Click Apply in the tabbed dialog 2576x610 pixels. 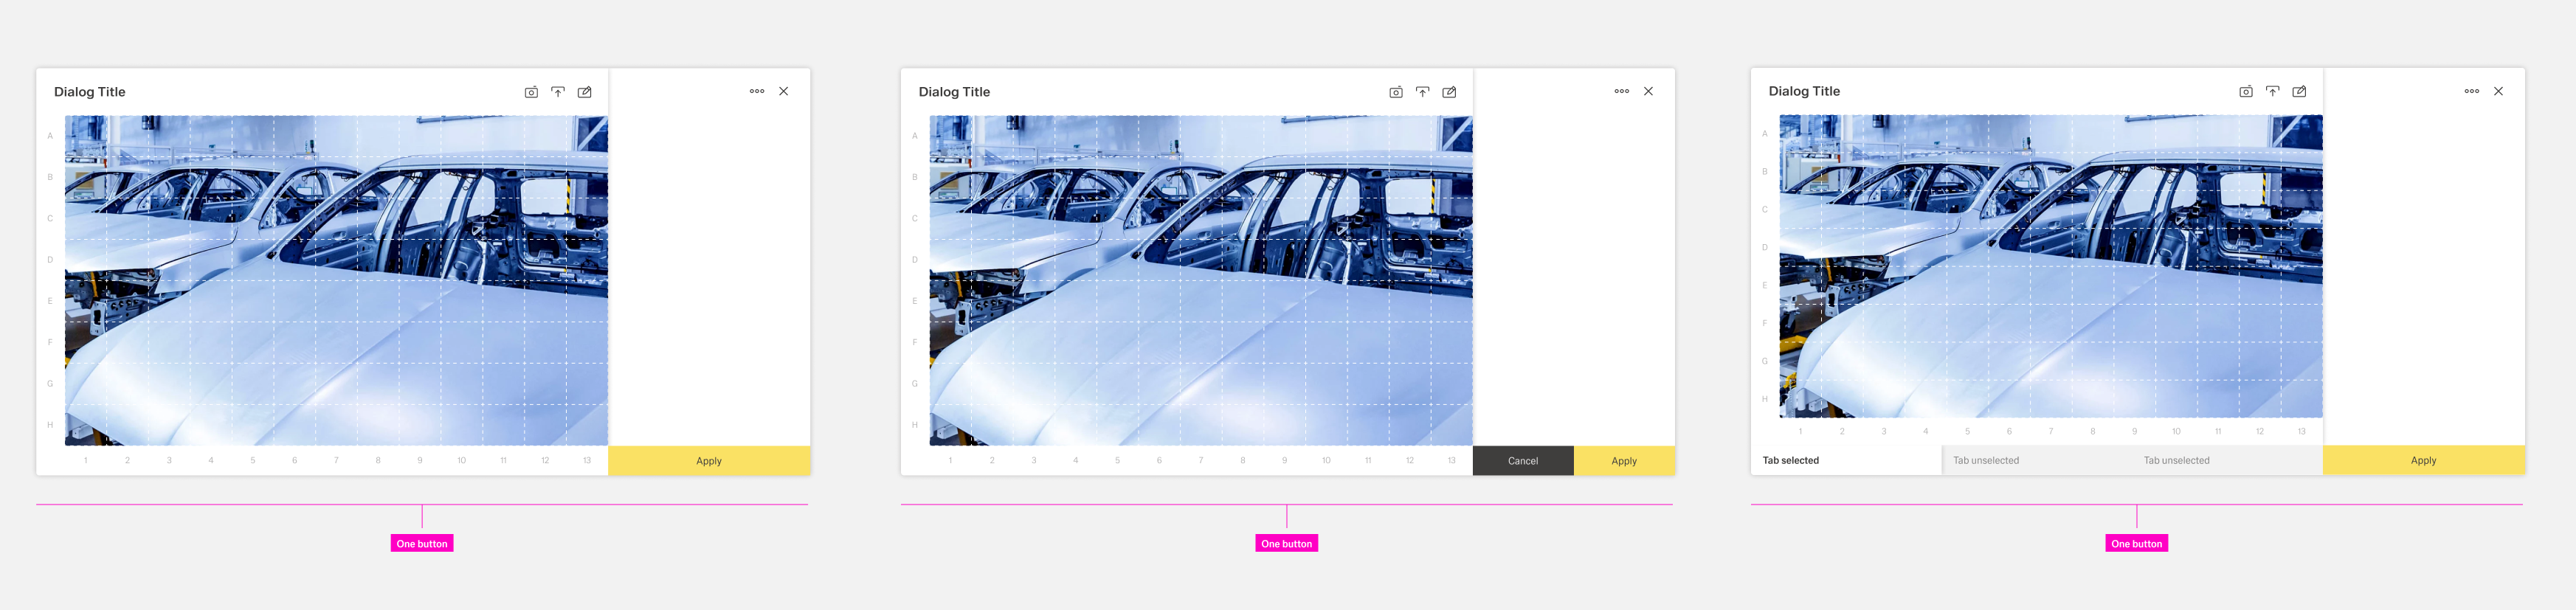[2424, 460]
